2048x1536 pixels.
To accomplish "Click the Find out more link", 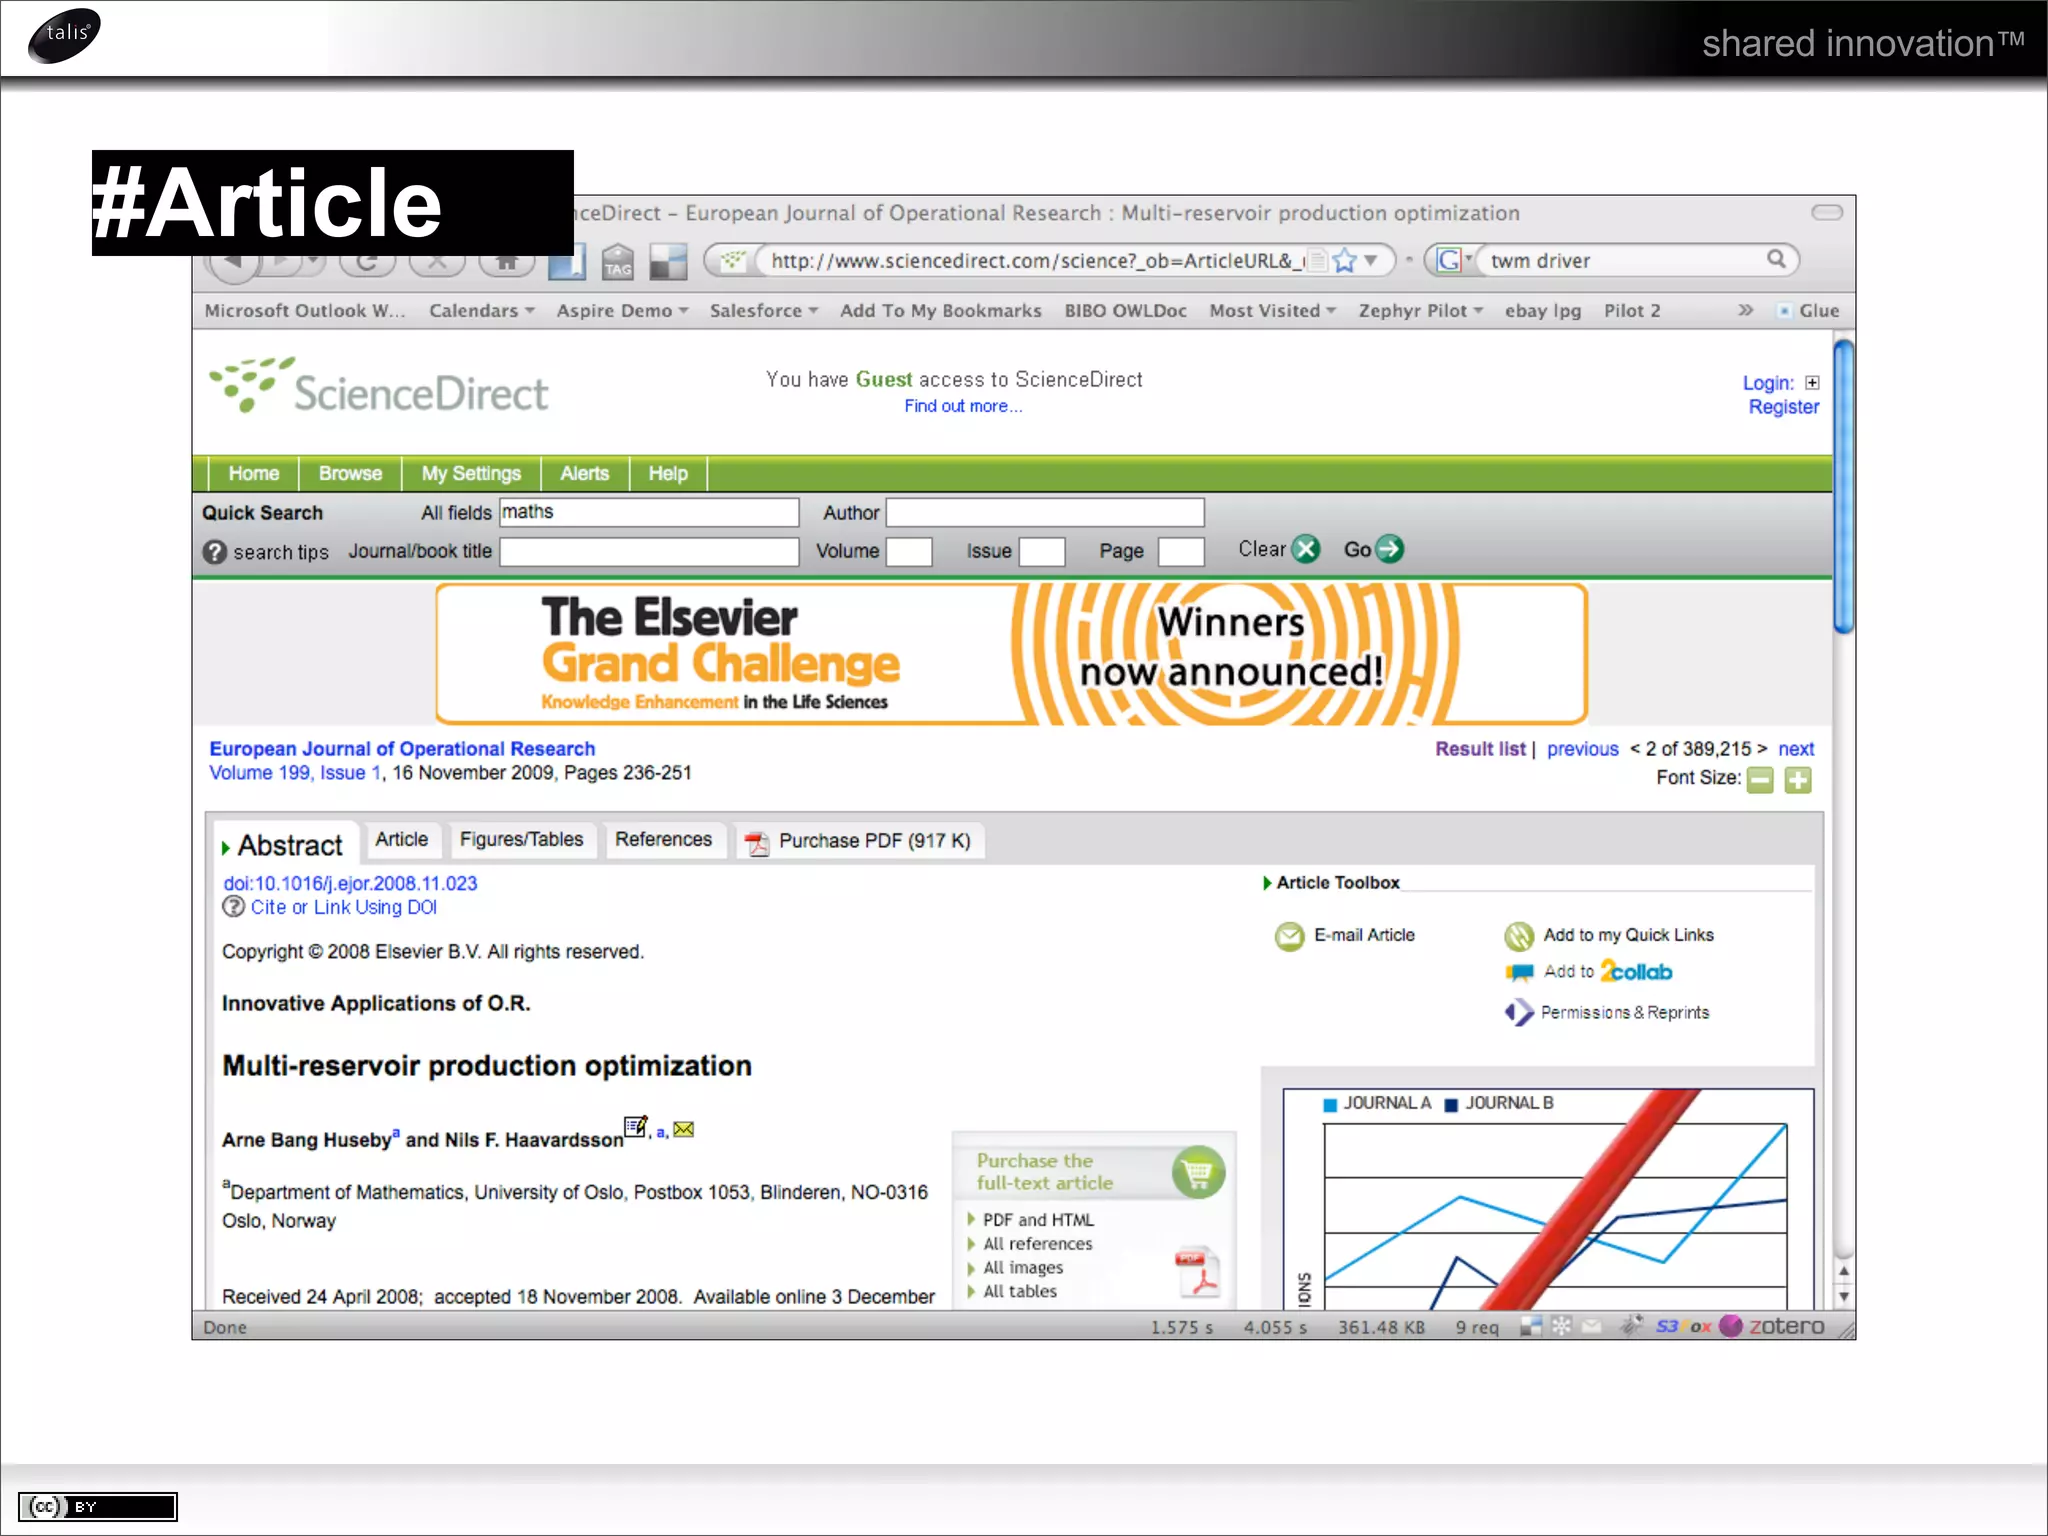I will pyautogui.click(x=963, y=406).
